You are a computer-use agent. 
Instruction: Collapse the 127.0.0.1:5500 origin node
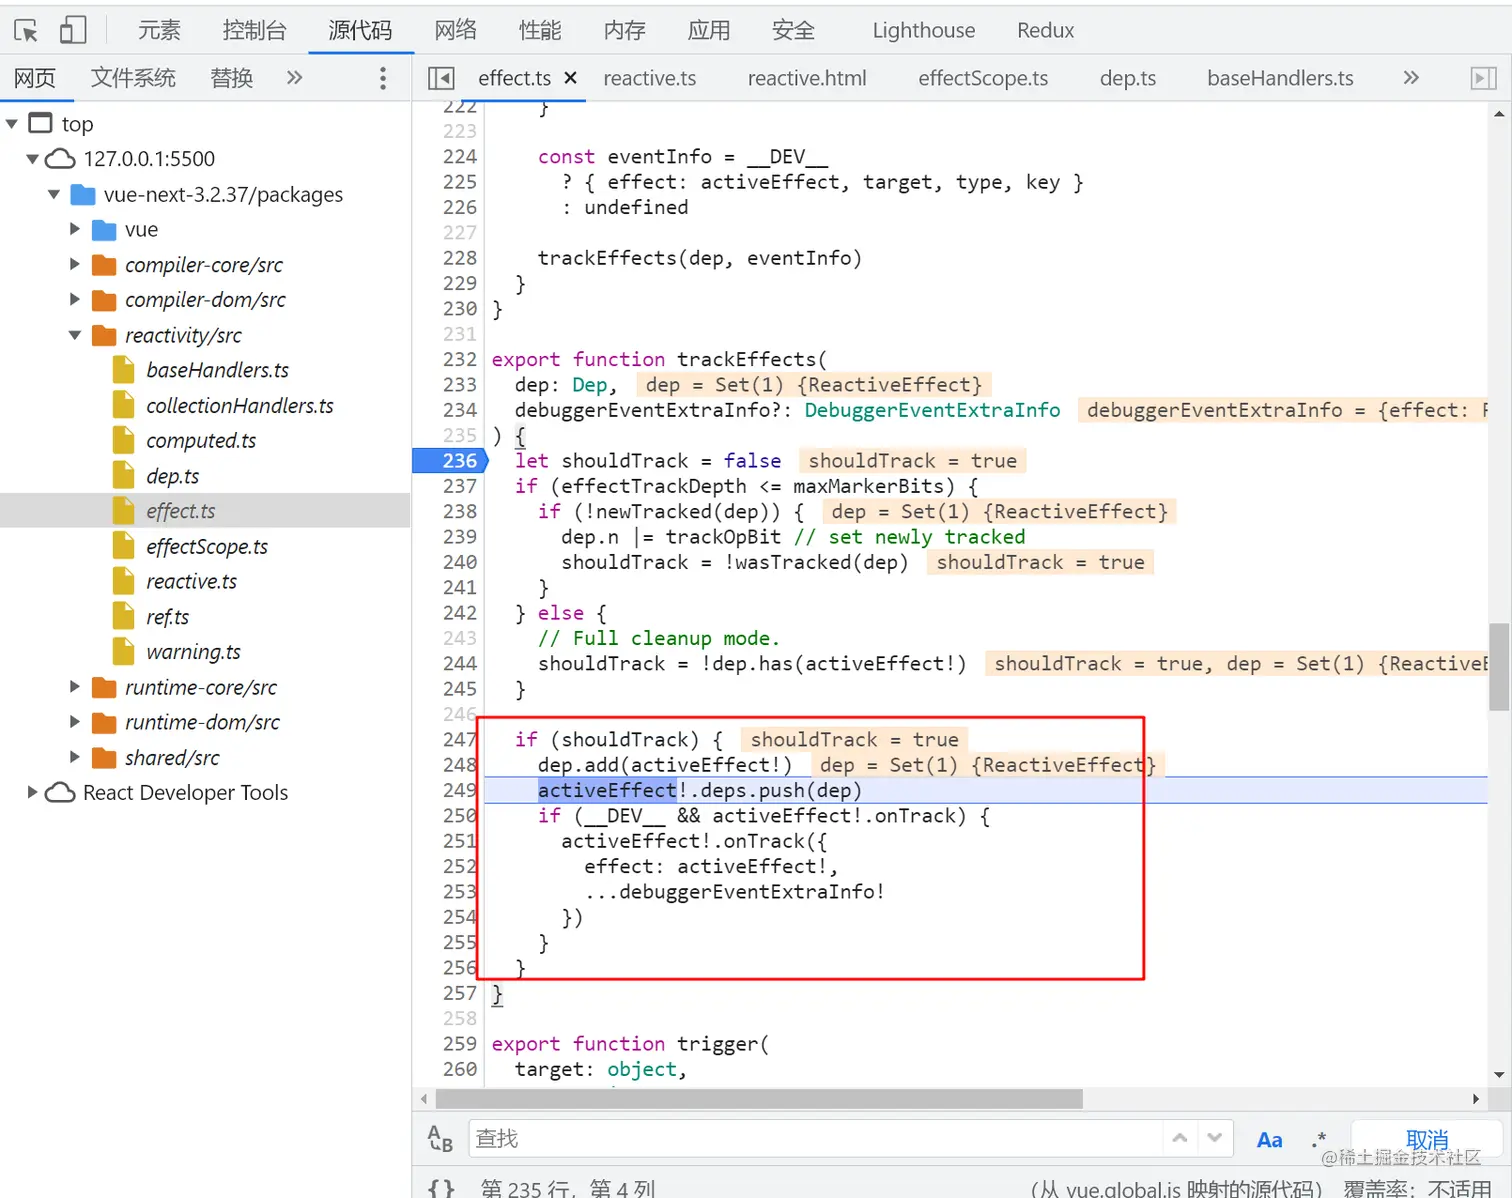tap(33, 159)
